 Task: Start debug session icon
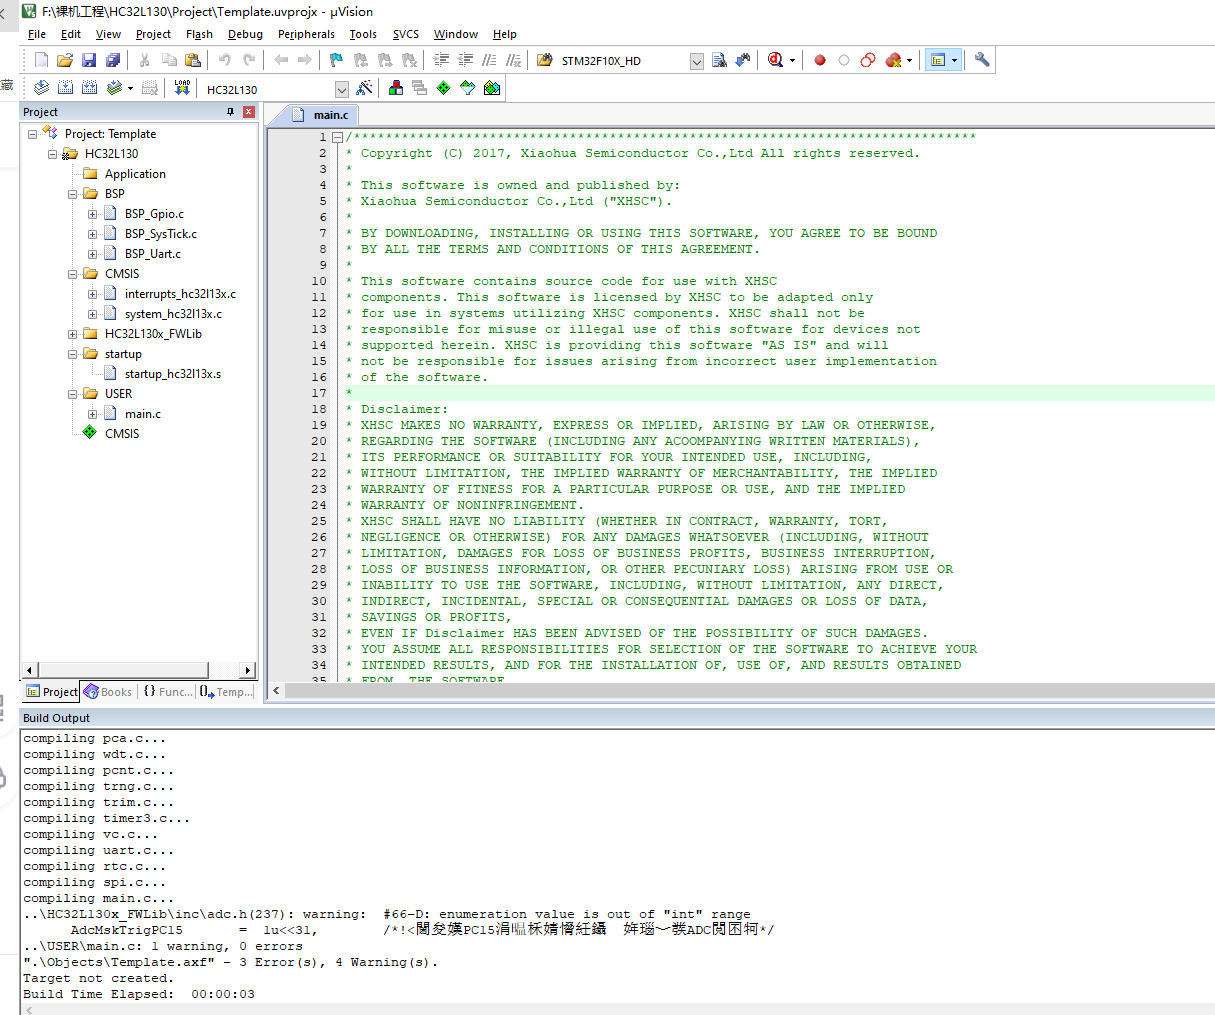775,60
